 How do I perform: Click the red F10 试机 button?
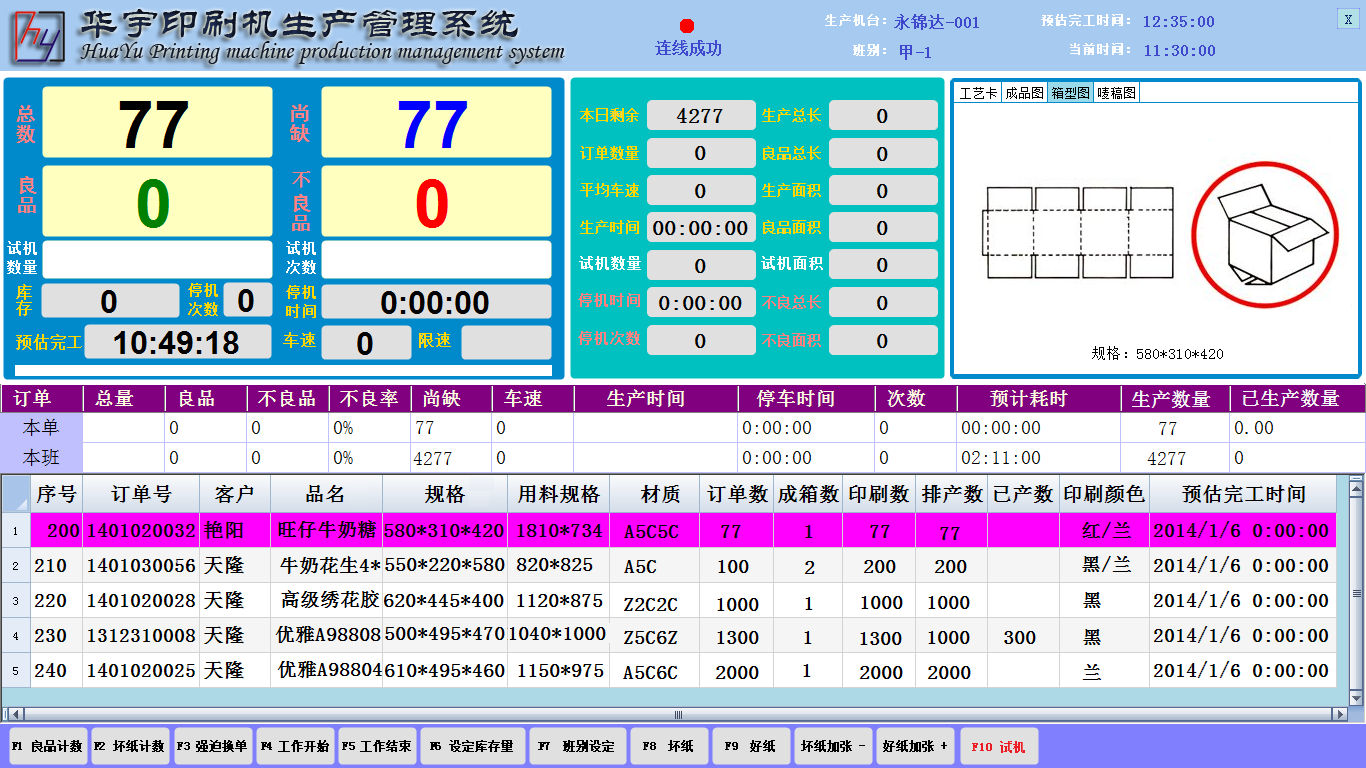pos(998,746)
